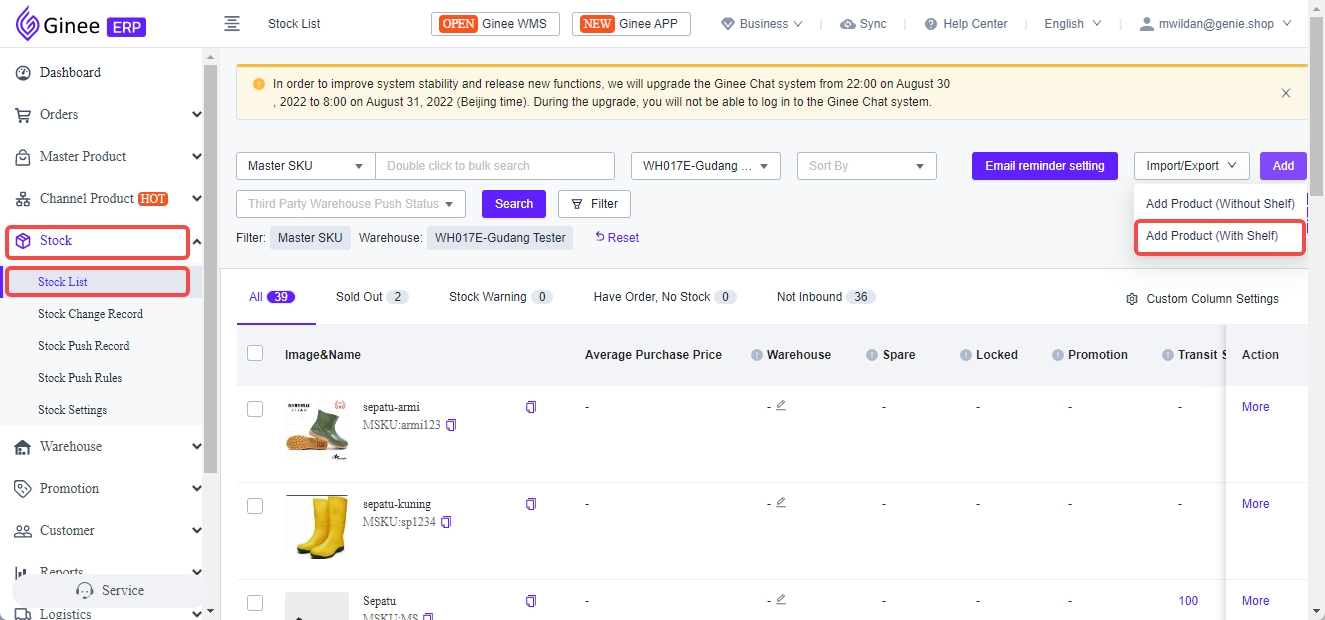Tick the select-all header checkbox
The image size is (1325, 620).
pos(255,353)
